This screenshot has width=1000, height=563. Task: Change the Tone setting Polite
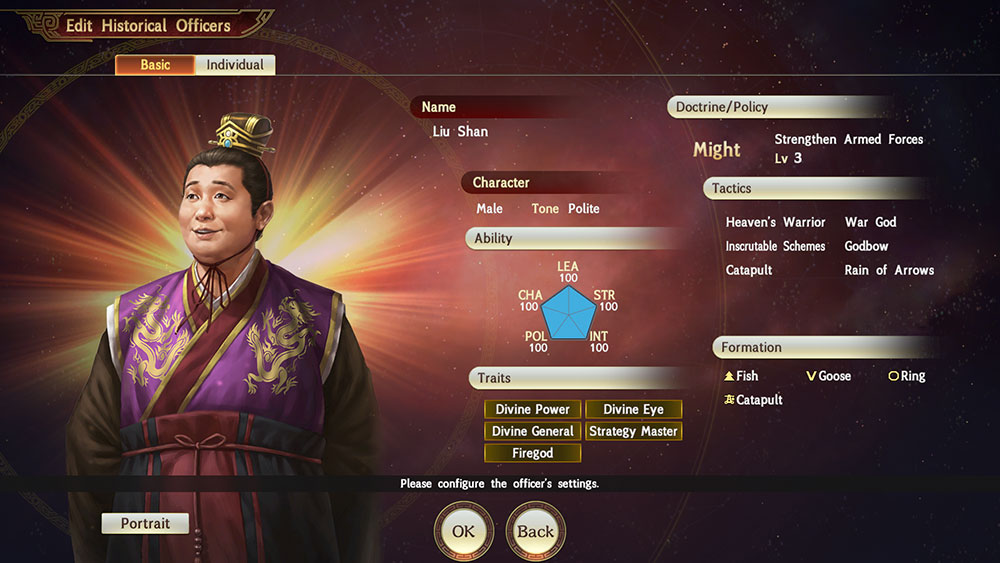pos(584,208)
